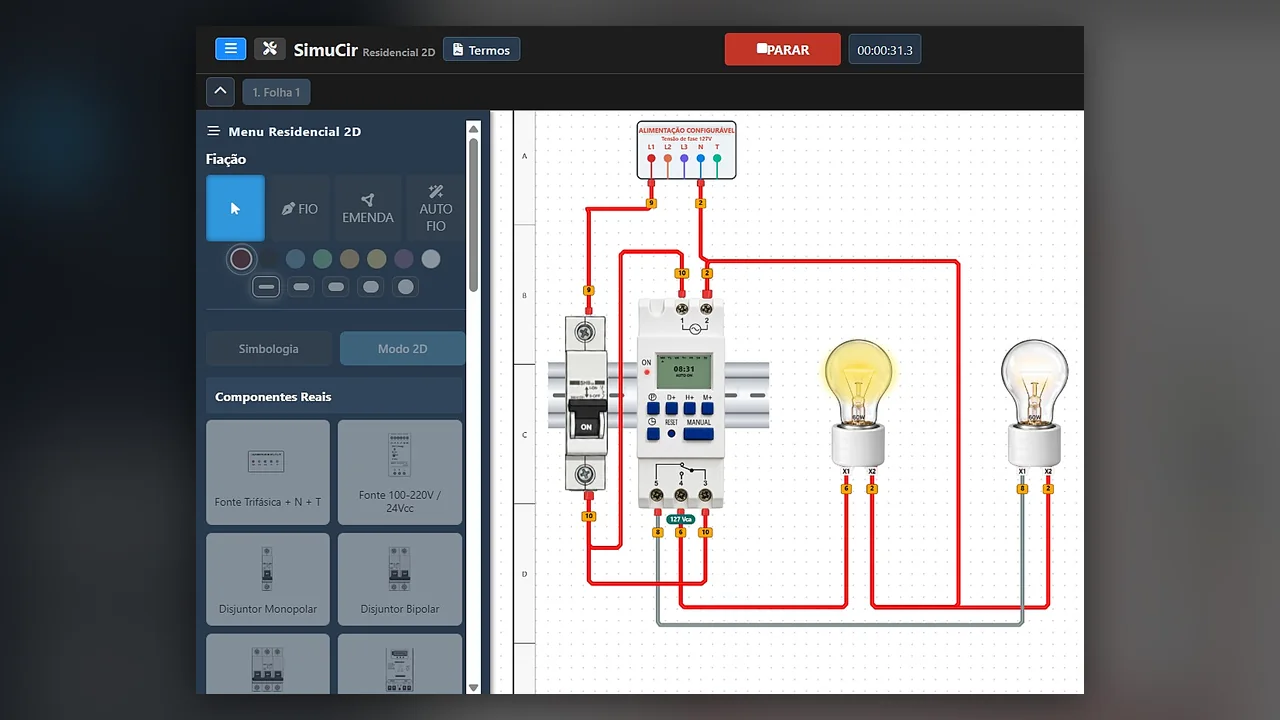Select the FIO wire tool
1280x720 pixels.
[x=299, y=208]
